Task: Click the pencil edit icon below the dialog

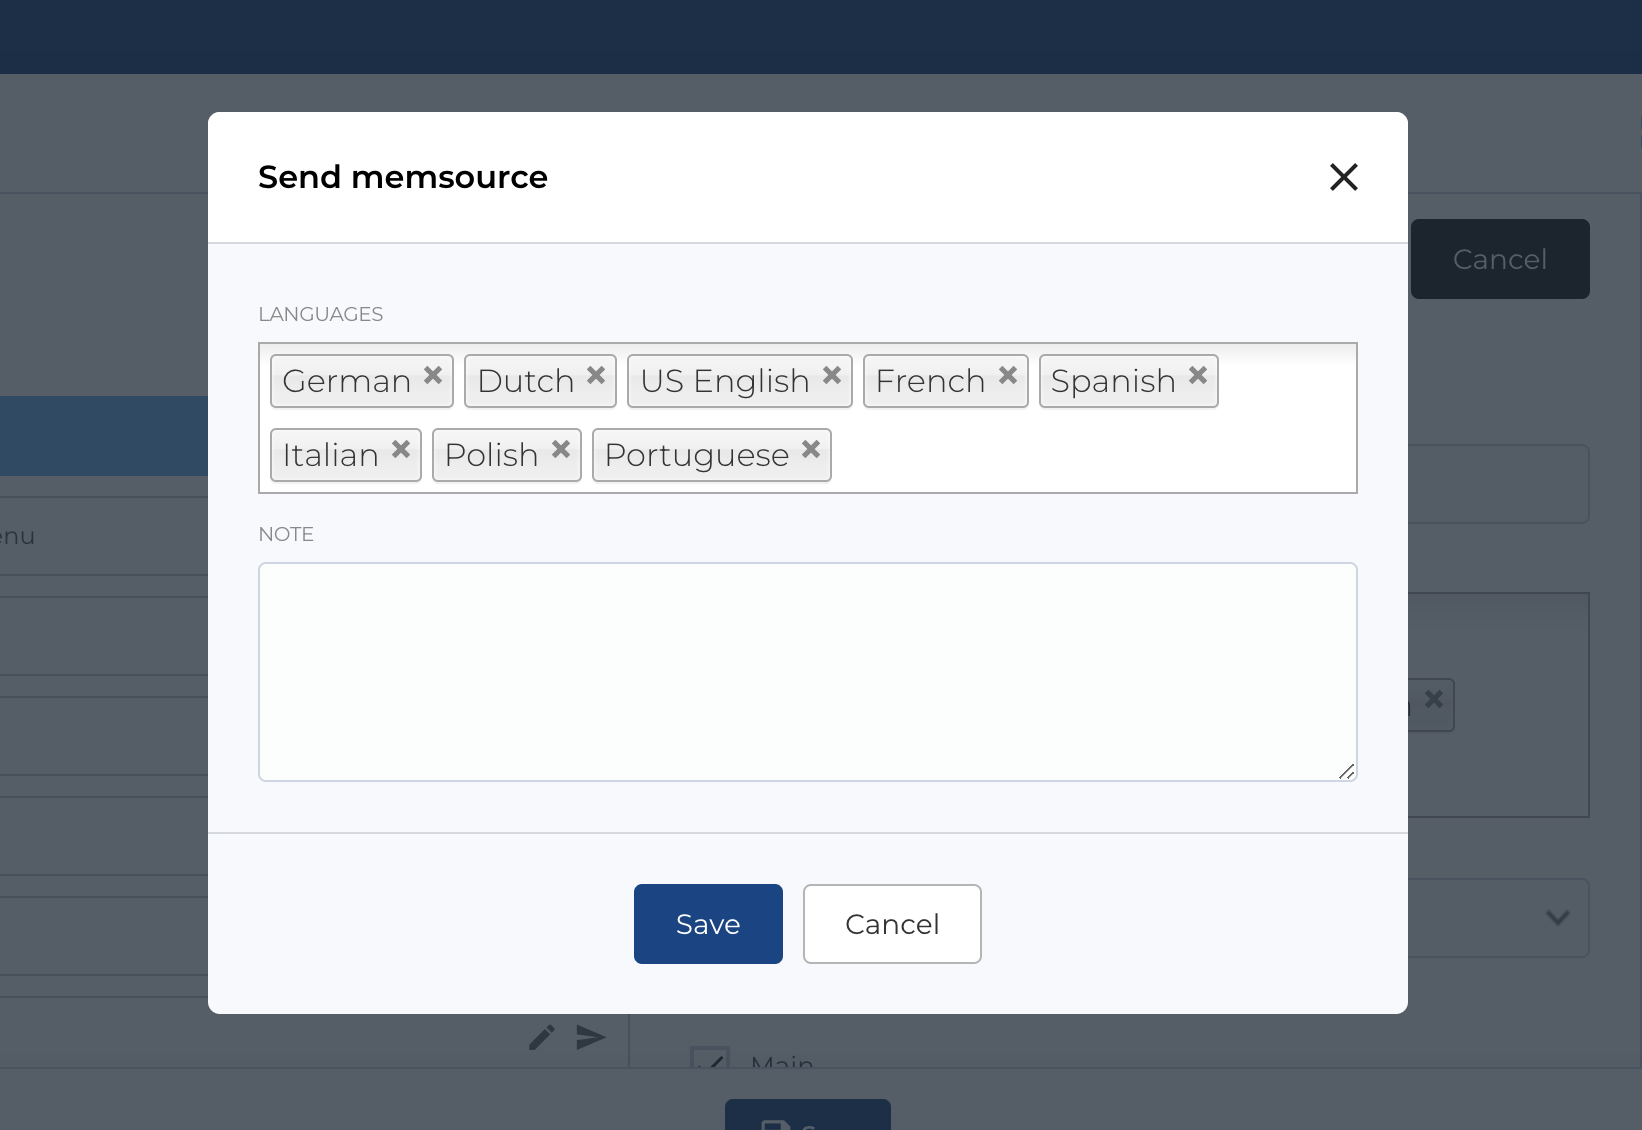Action: pyautogui.click(x=541, y=1038)
